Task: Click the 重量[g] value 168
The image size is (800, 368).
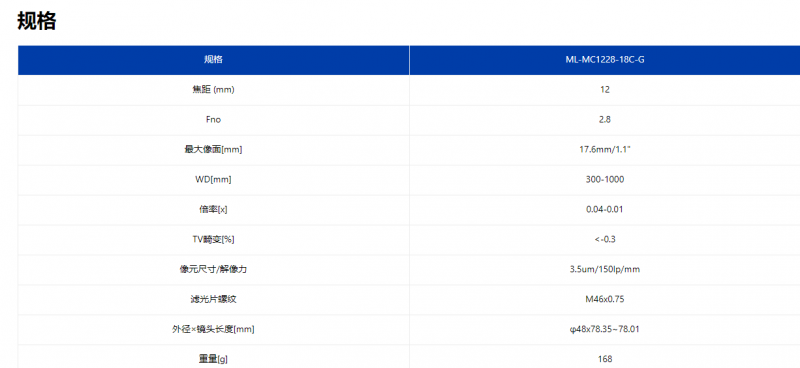Action: click(x=605, y=359)
